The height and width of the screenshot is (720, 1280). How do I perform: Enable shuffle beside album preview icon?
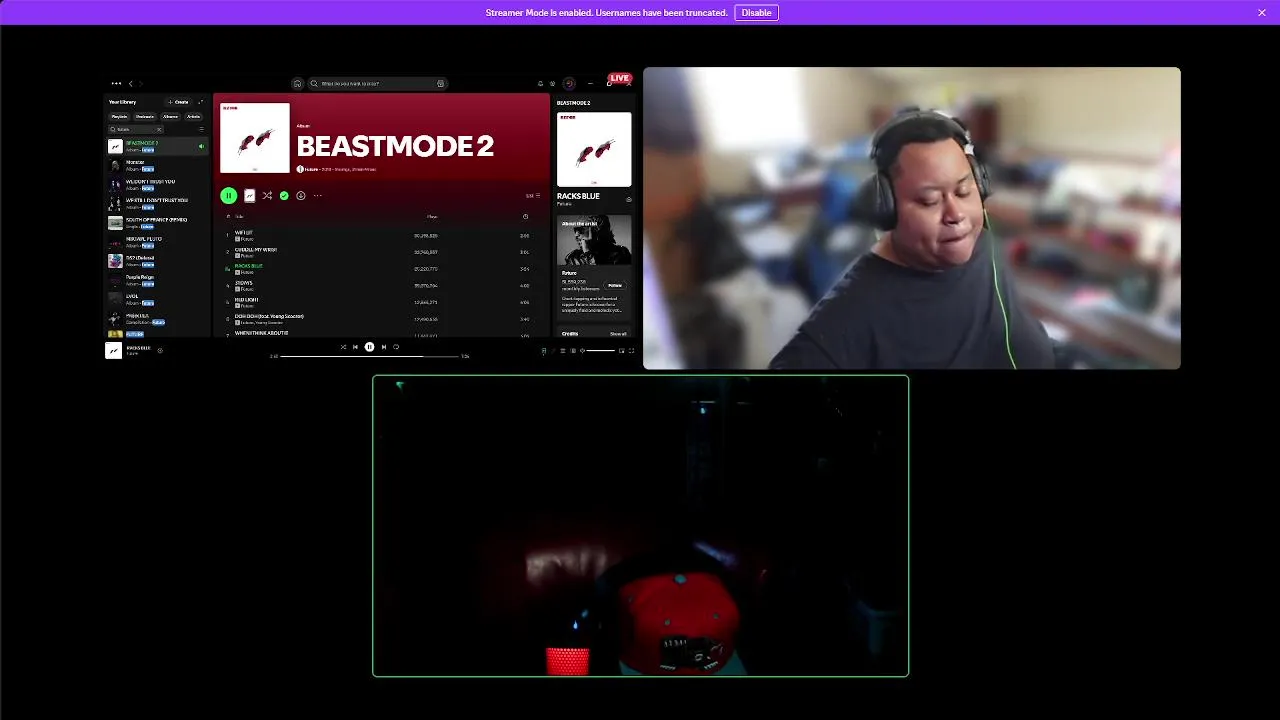tap(267, 196)
